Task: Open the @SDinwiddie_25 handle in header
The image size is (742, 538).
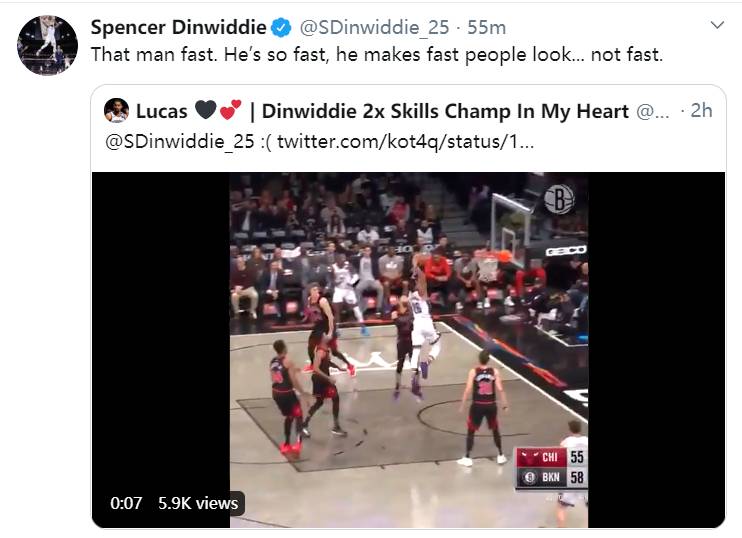Action: click(x=374, y=28)
